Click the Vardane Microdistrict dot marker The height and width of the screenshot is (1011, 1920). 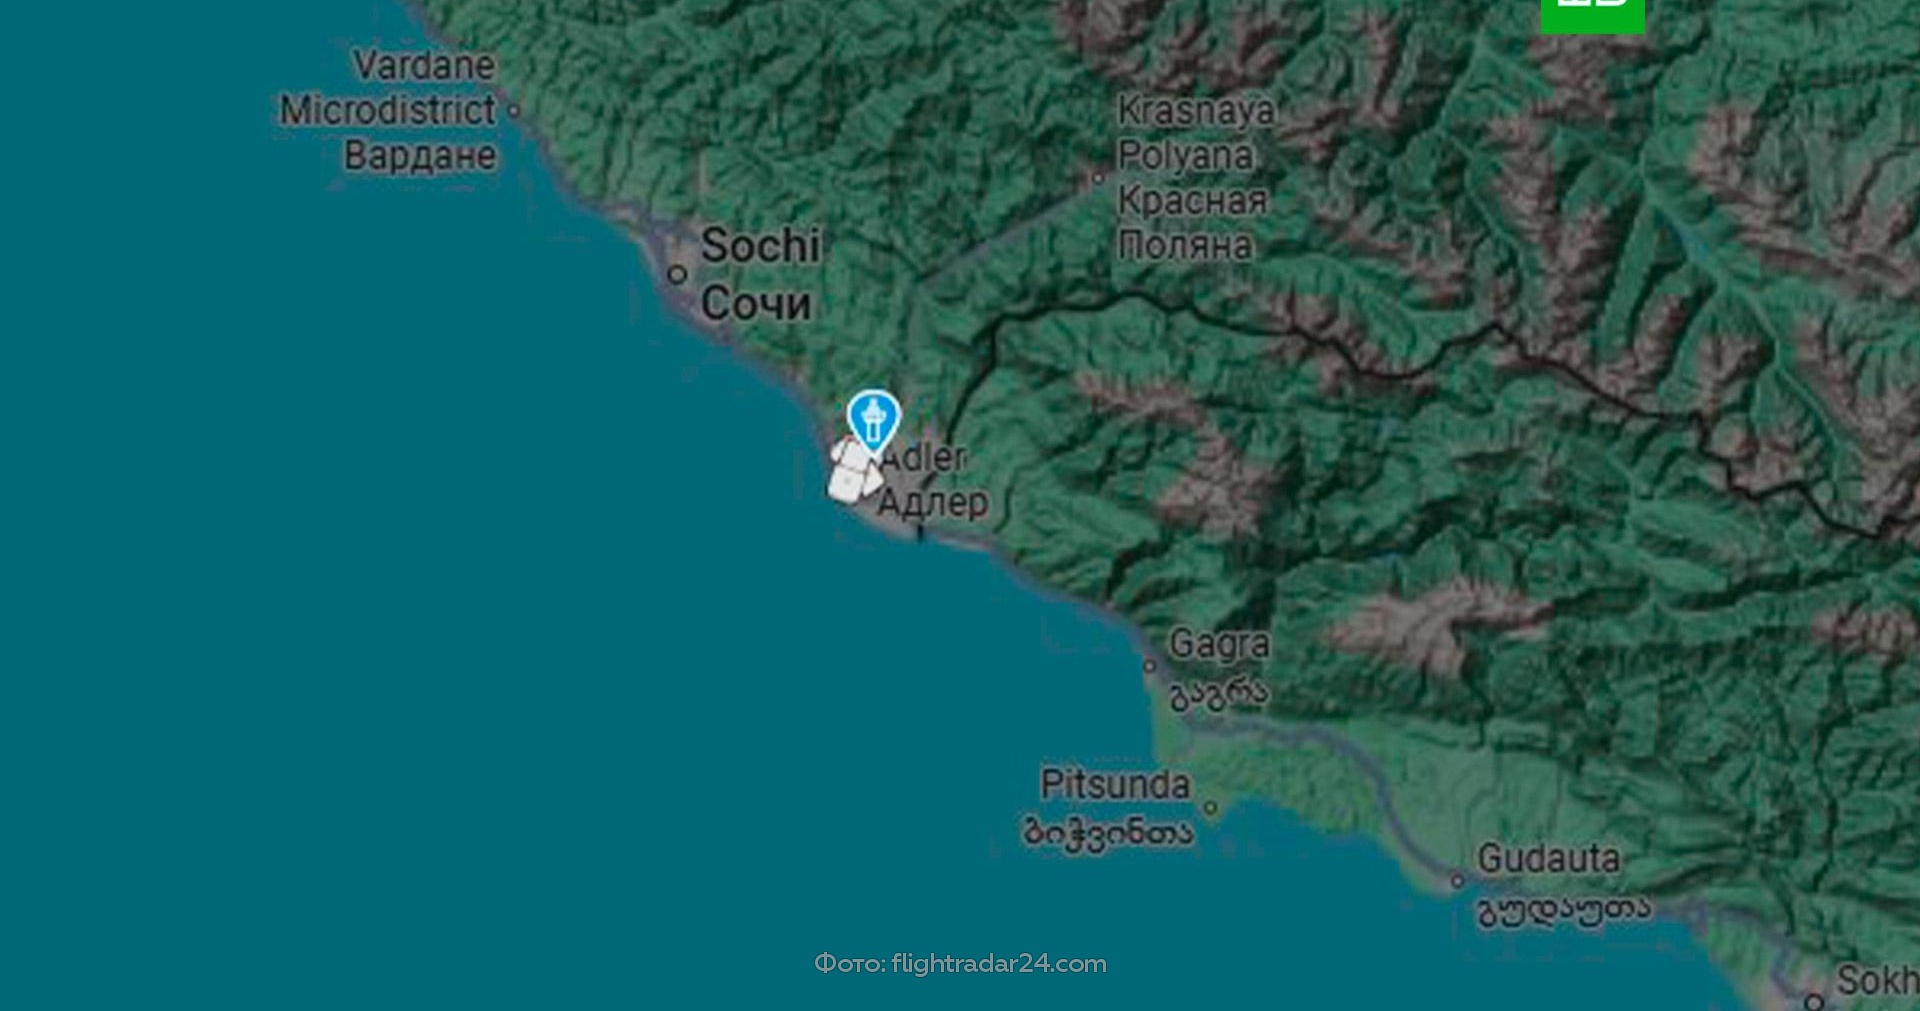point(514,110)
